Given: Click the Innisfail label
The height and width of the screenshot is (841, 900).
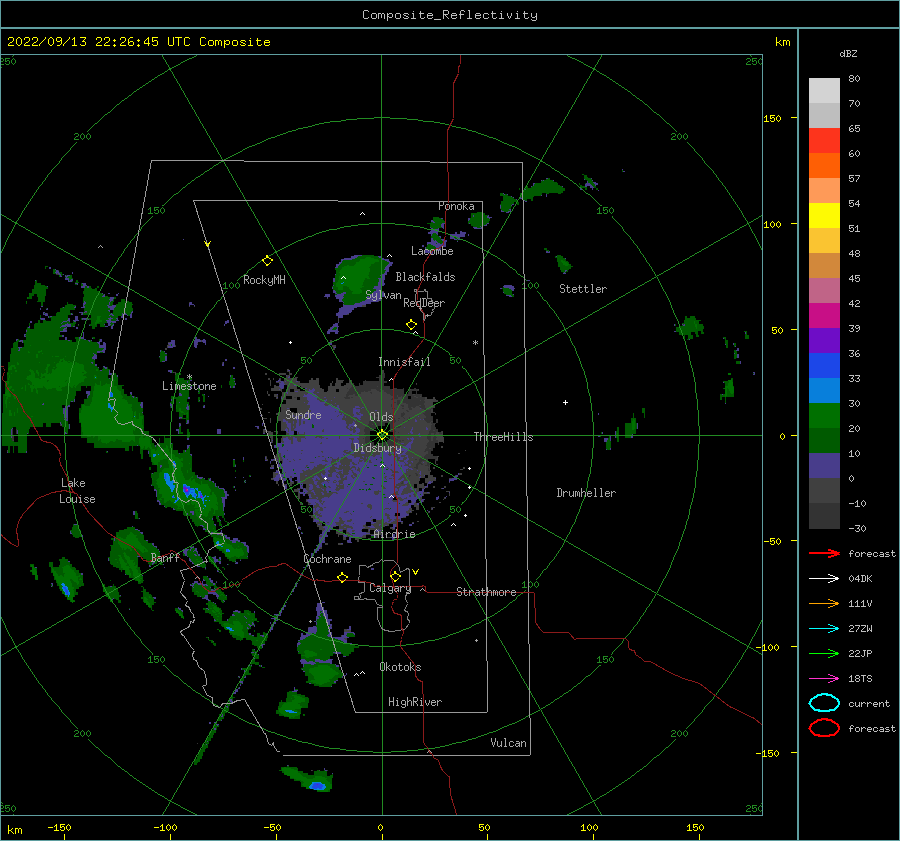Looking at the screenshot, I should click(404, 362).
